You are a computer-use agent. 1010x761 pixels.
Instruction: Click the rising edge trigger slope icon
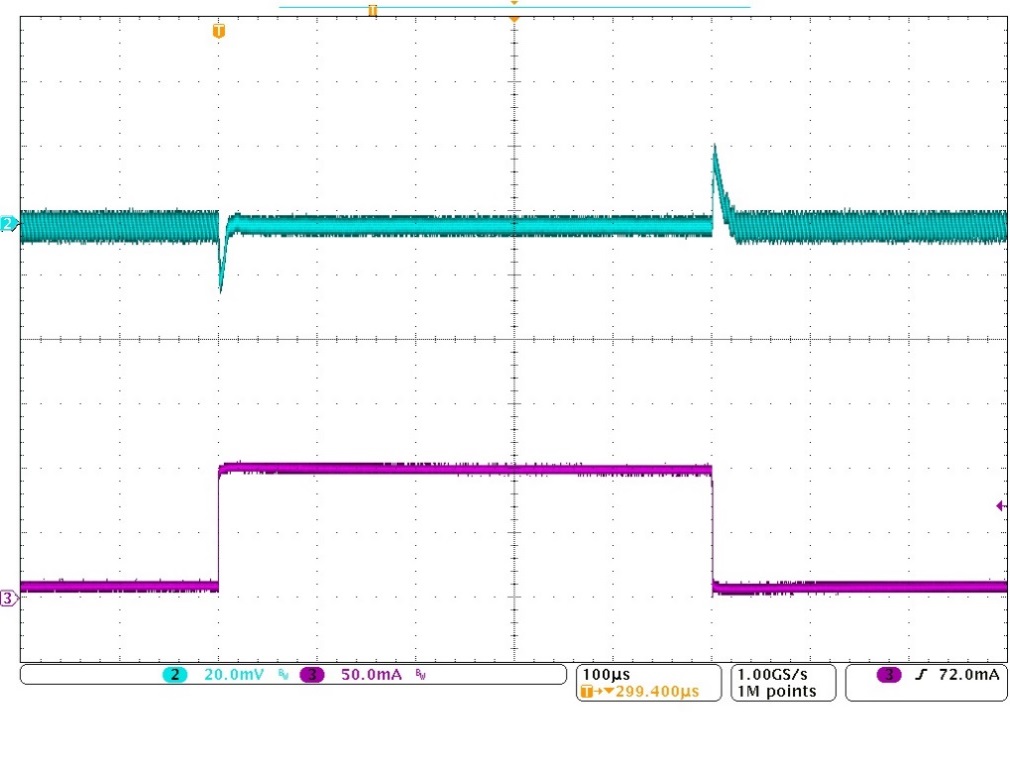[921, 676]
